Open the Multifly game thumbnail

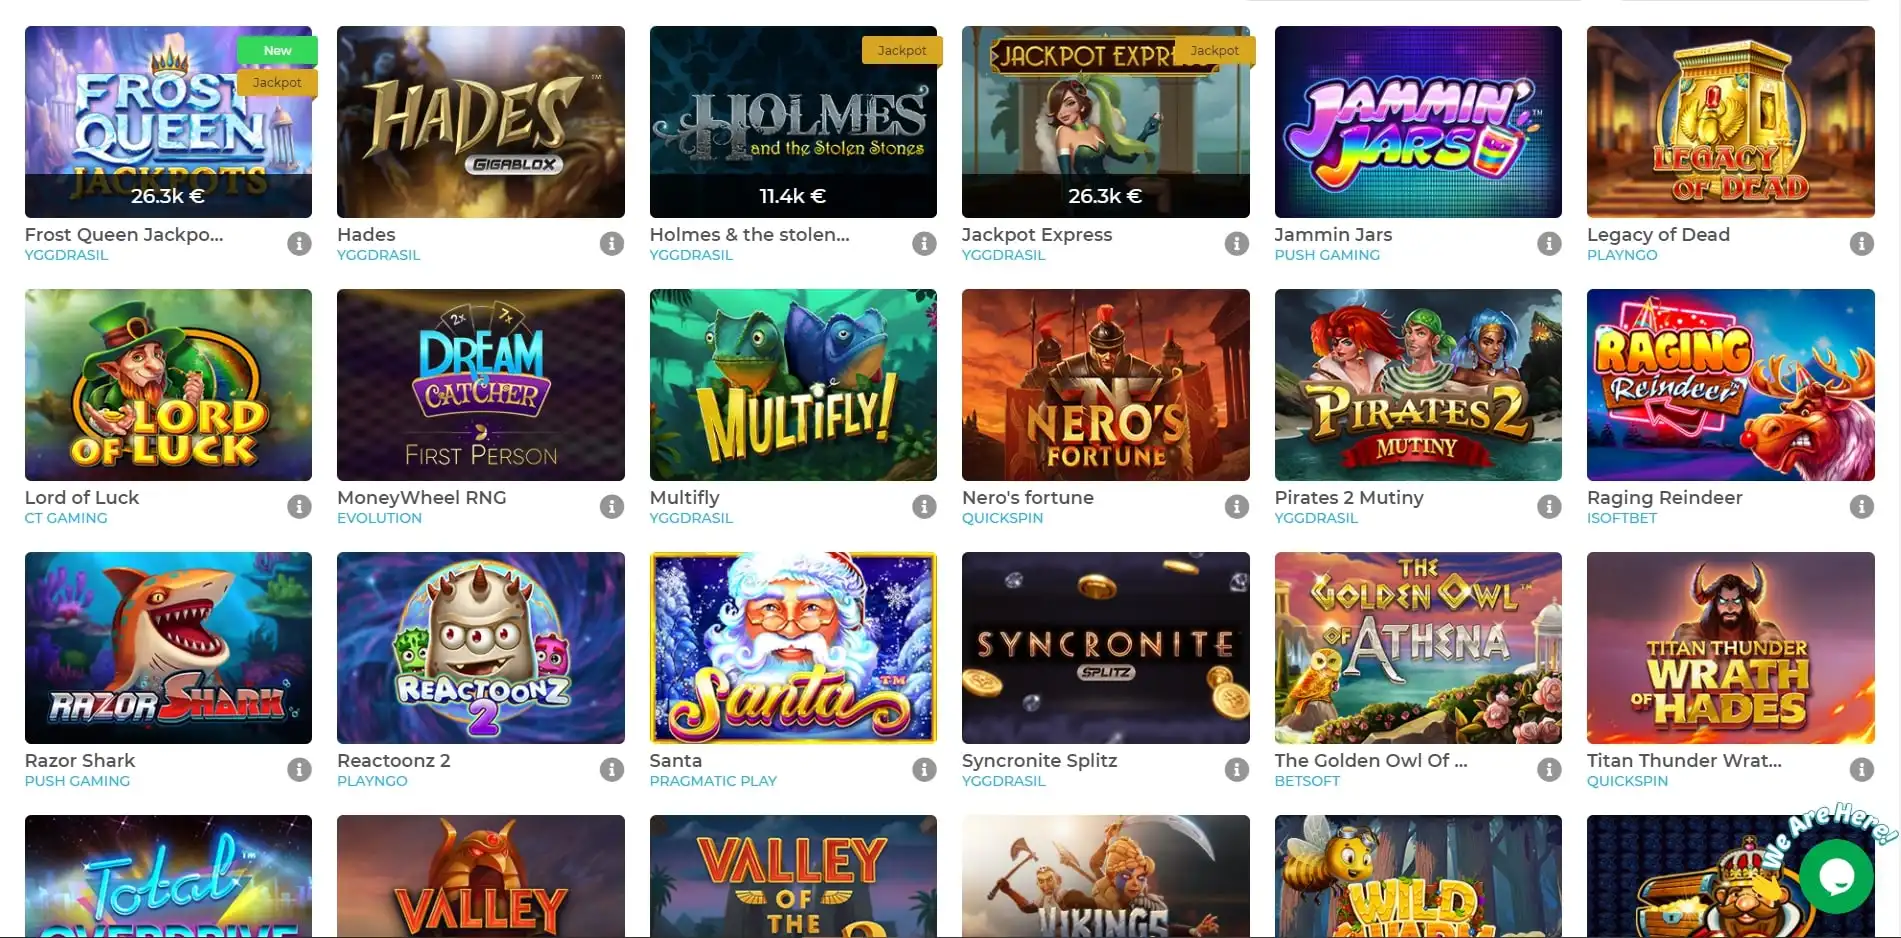coord(793,385)
